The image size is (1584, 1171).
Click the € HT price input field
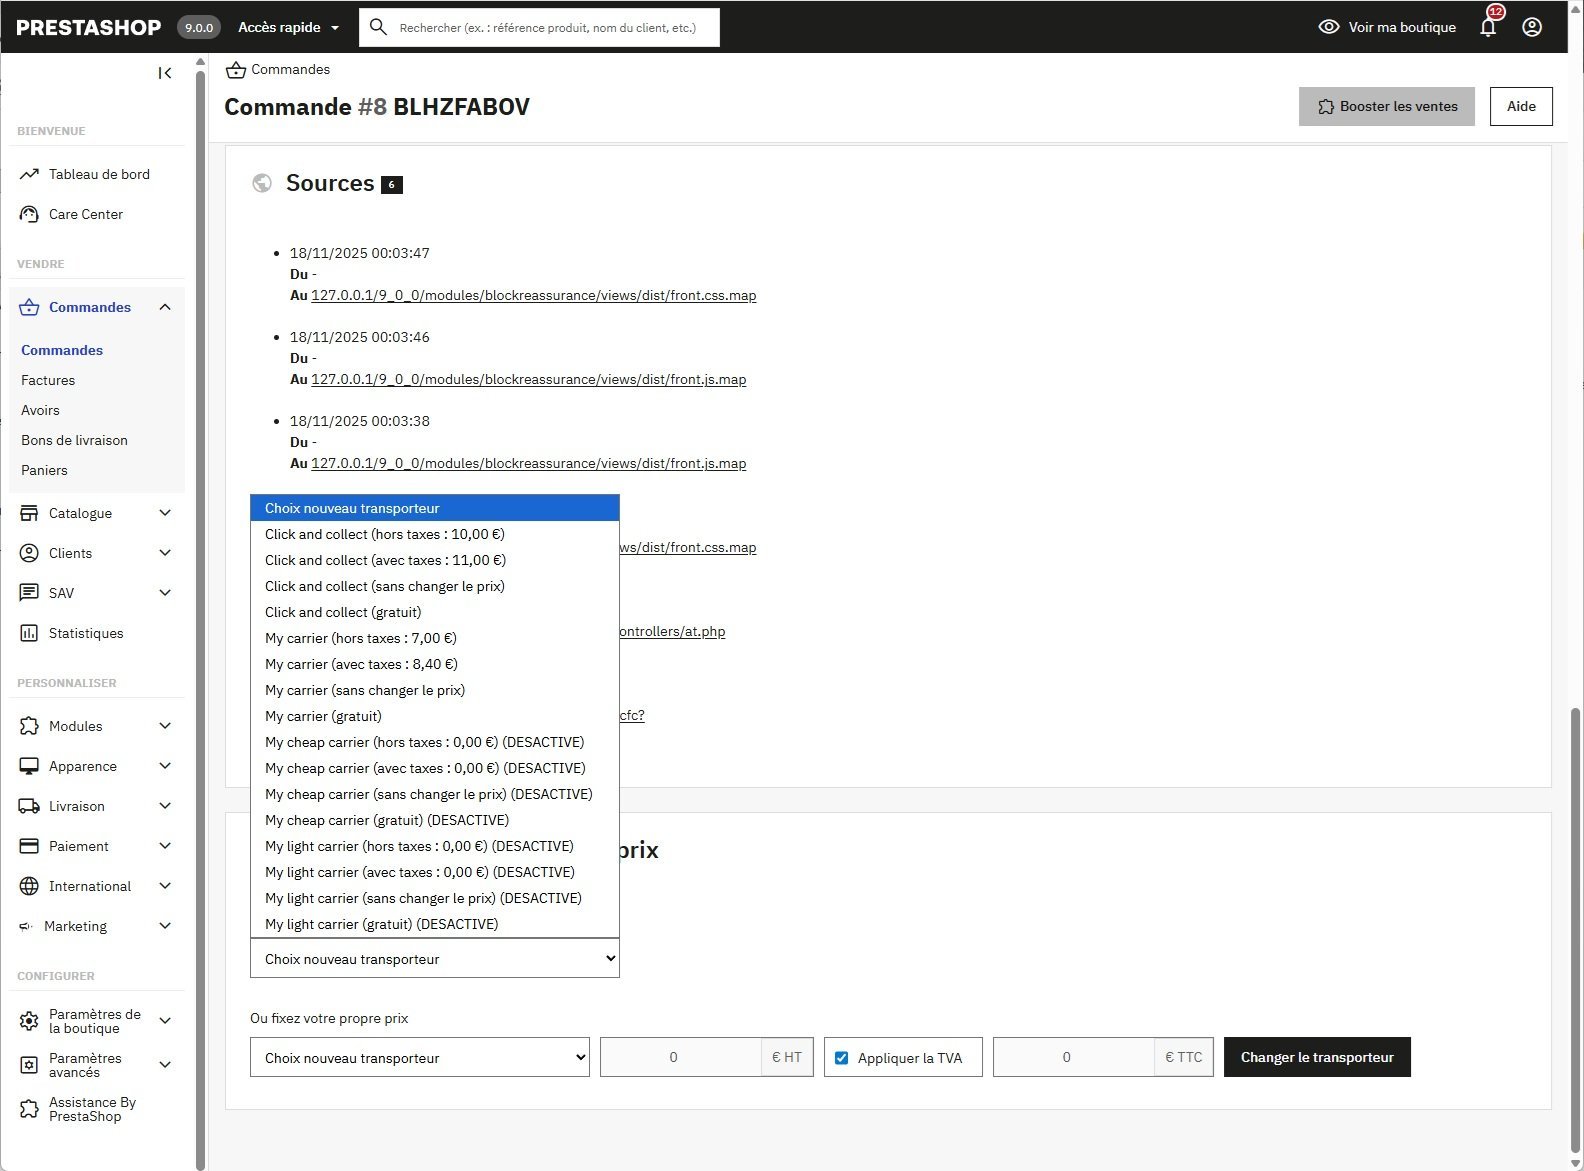pos(681,1057)
